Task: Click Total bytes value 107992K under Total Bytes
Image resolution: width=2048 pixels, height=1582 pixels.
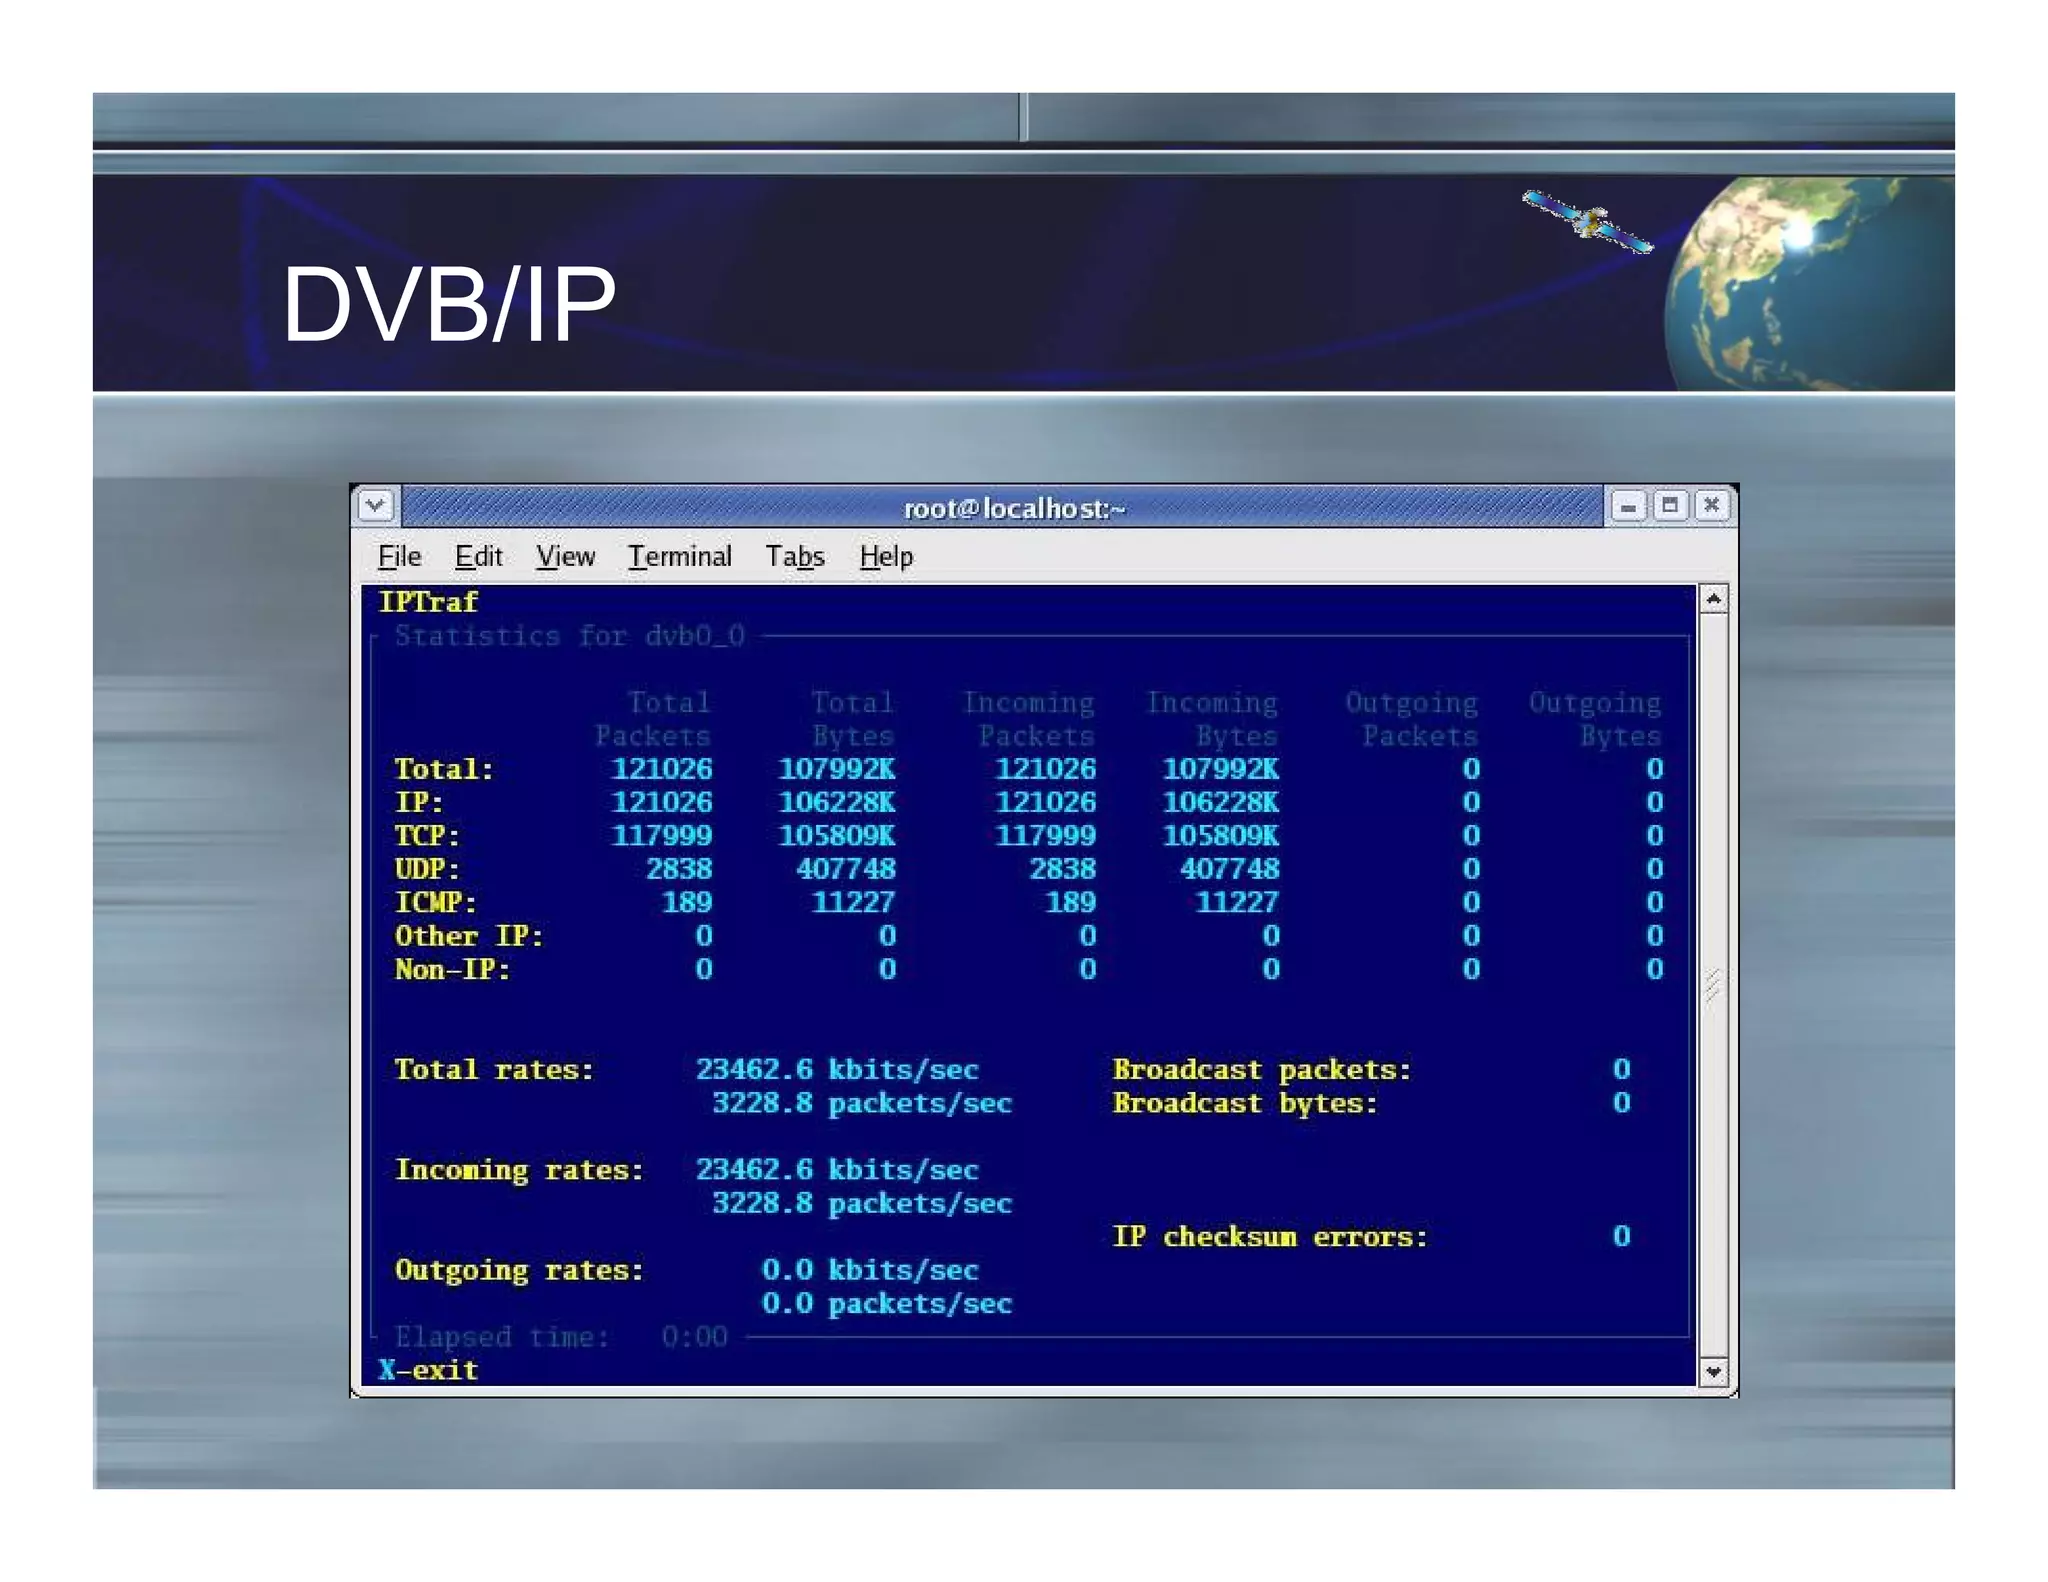Action: coord(837,769)
